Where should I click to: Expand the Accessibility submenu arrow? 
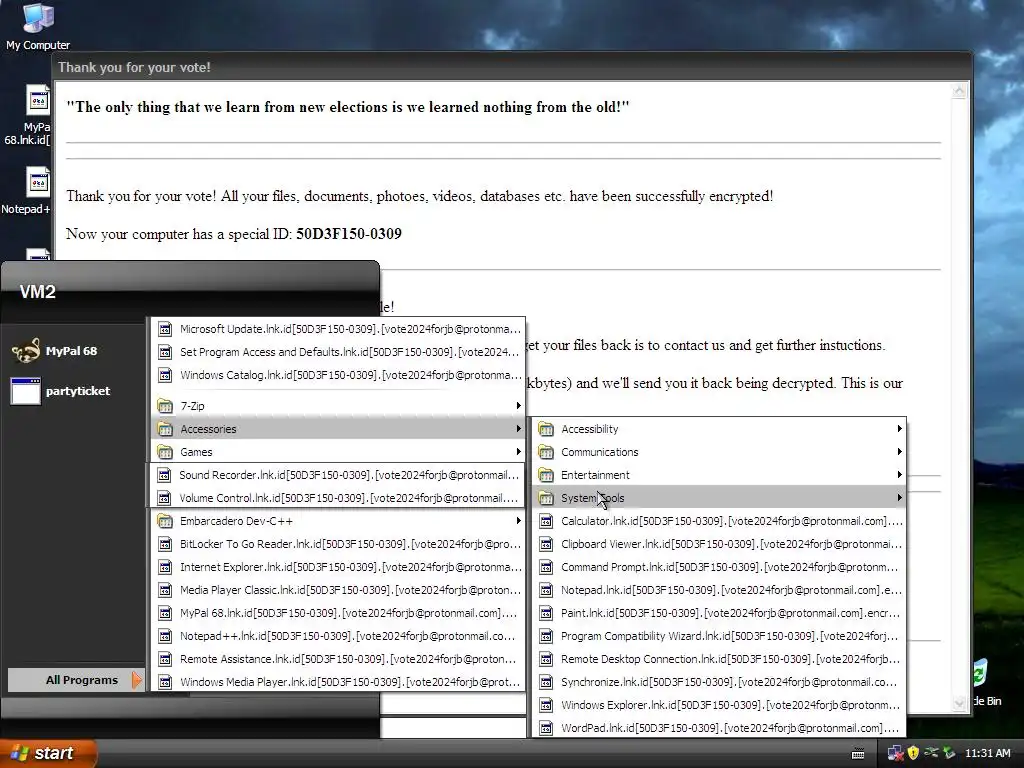click(899, 428)
